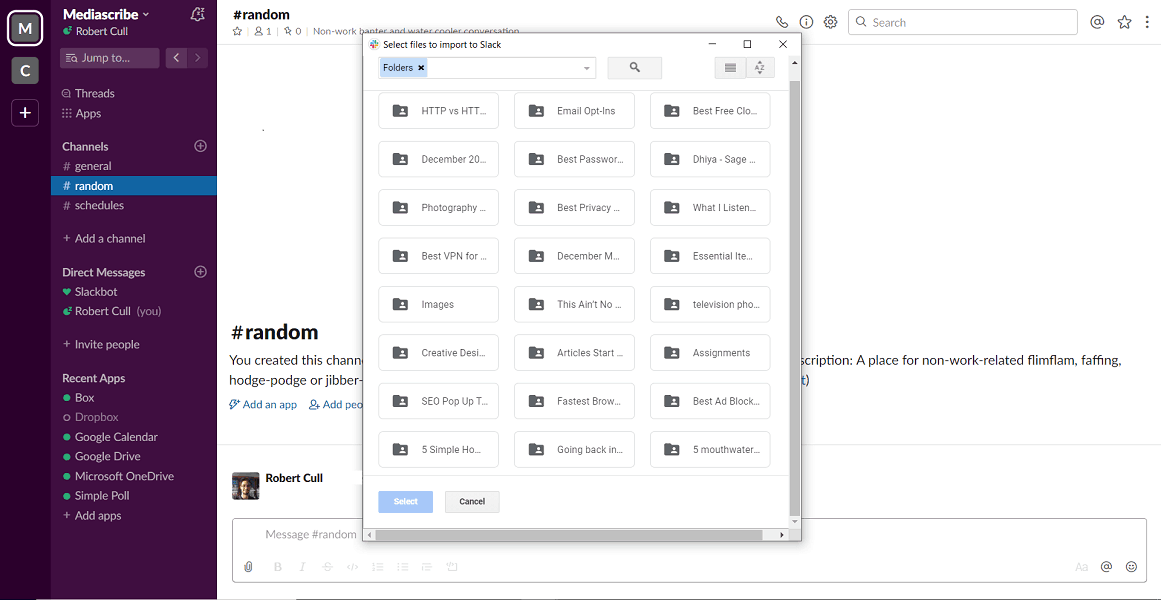Select the television pho... folder
This screenshot has width=1161, height=600.
[710, 304]
